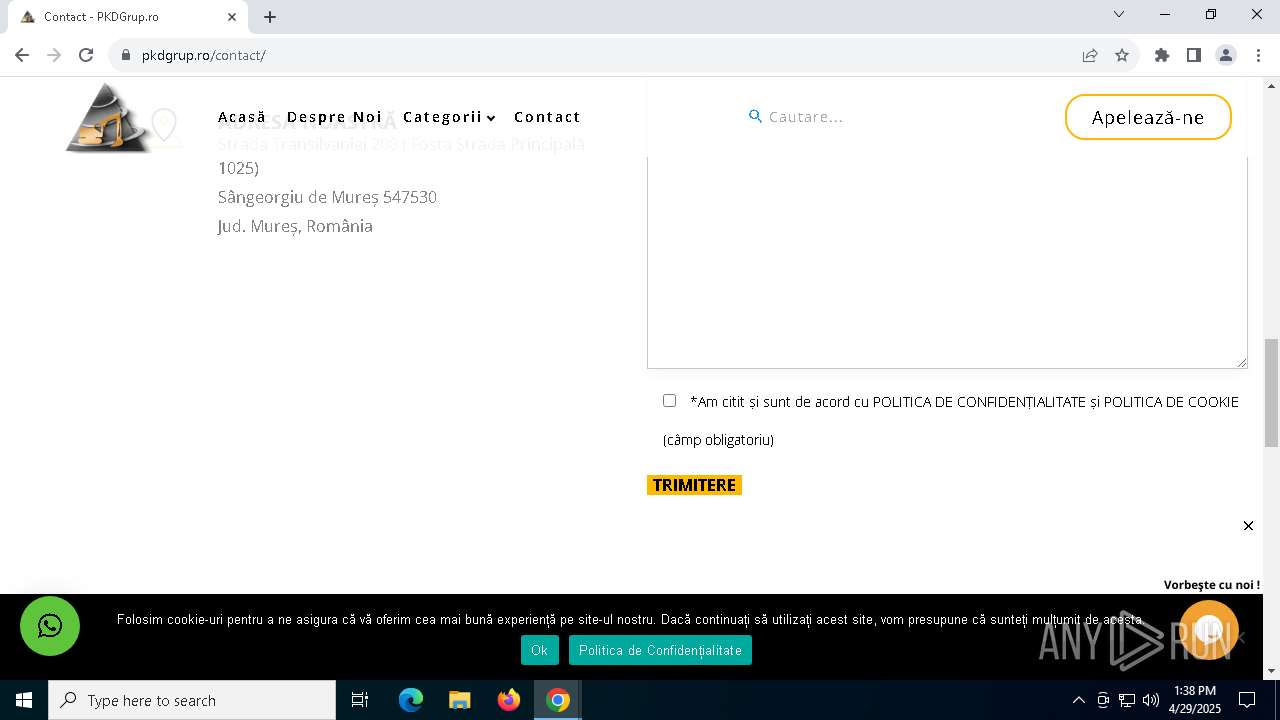The width and height of the screenshot is (1280, 720).
Task: Select address line Sângeorgiu de Mureș 547530
Action: [x=327, y=197]
